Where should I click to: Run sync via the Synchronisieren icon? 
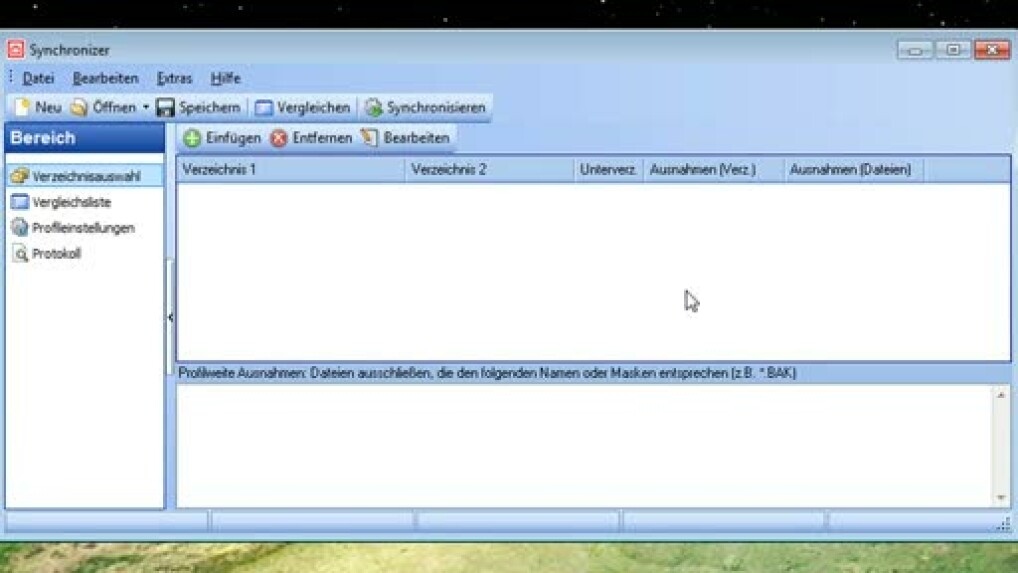[x=373, y=107]
